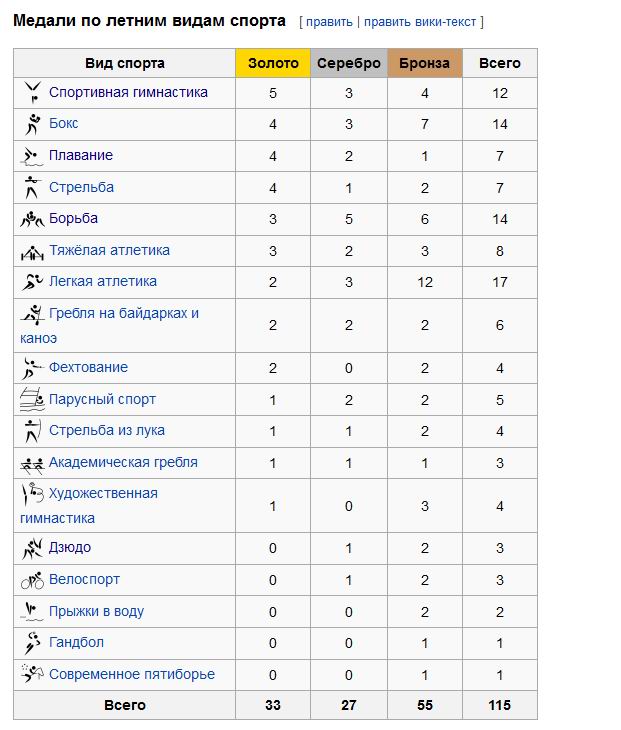This screenshot has height=730, width=621.
Task: Click the boxing pictogram next to Бокс
Action: (x=33, y=124)
